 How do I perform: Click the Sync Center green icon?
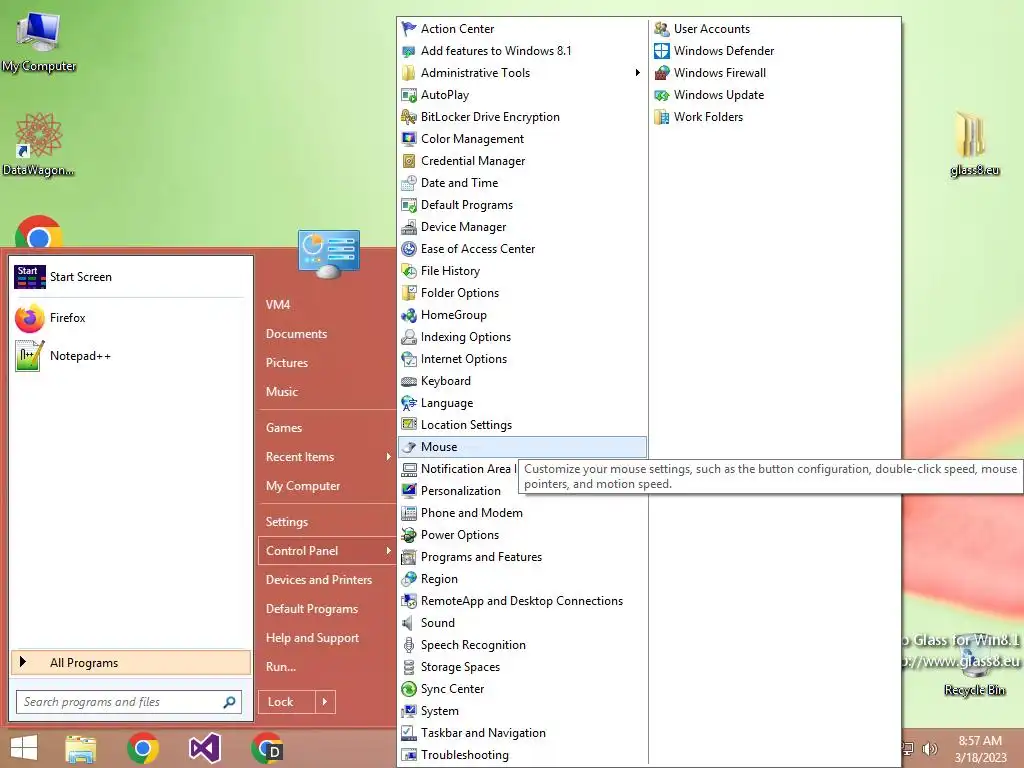tap(409, 689)
